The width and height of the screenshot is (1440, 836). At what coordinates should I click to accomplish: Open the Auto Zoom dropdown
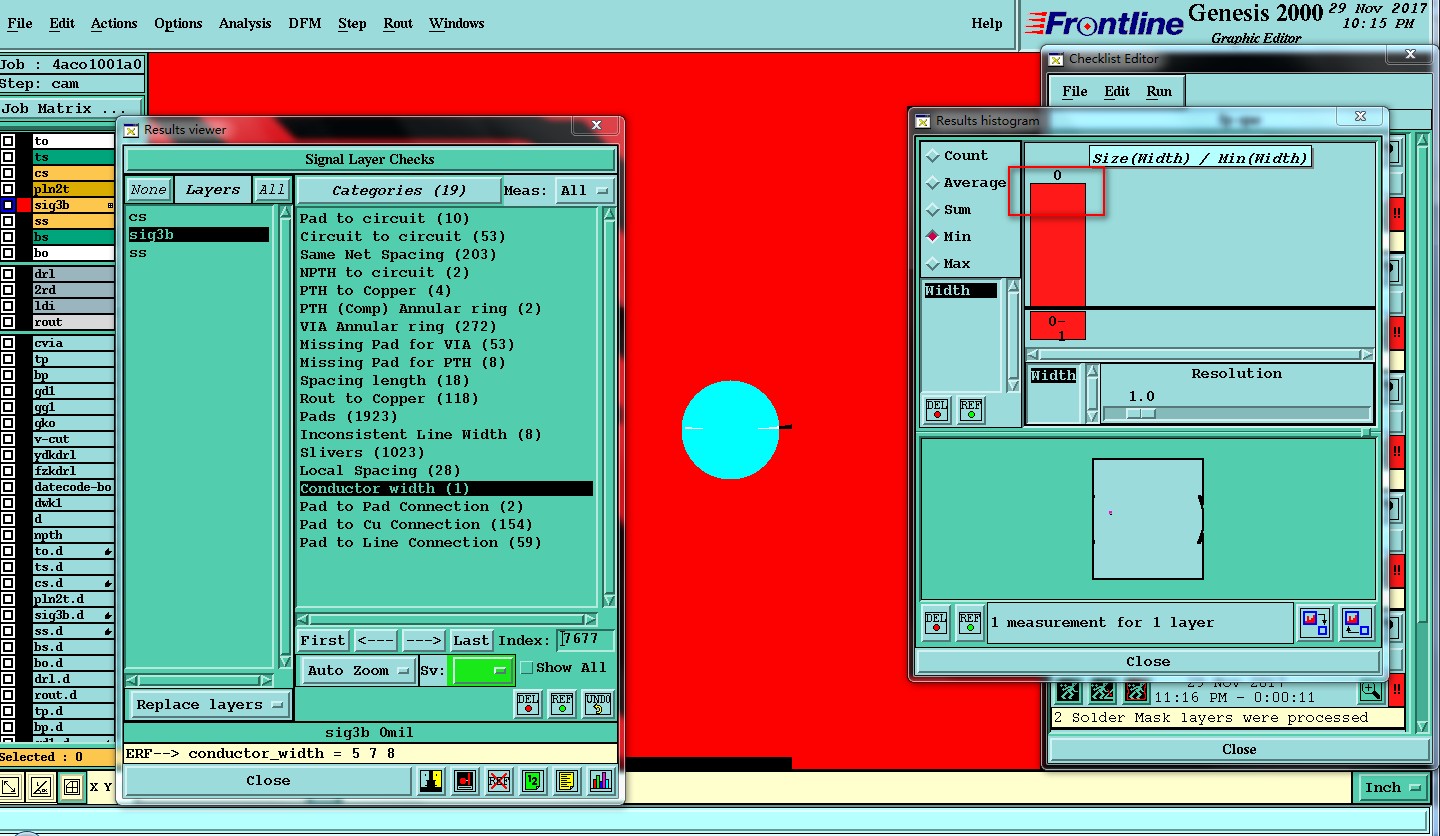pos(357,670)
